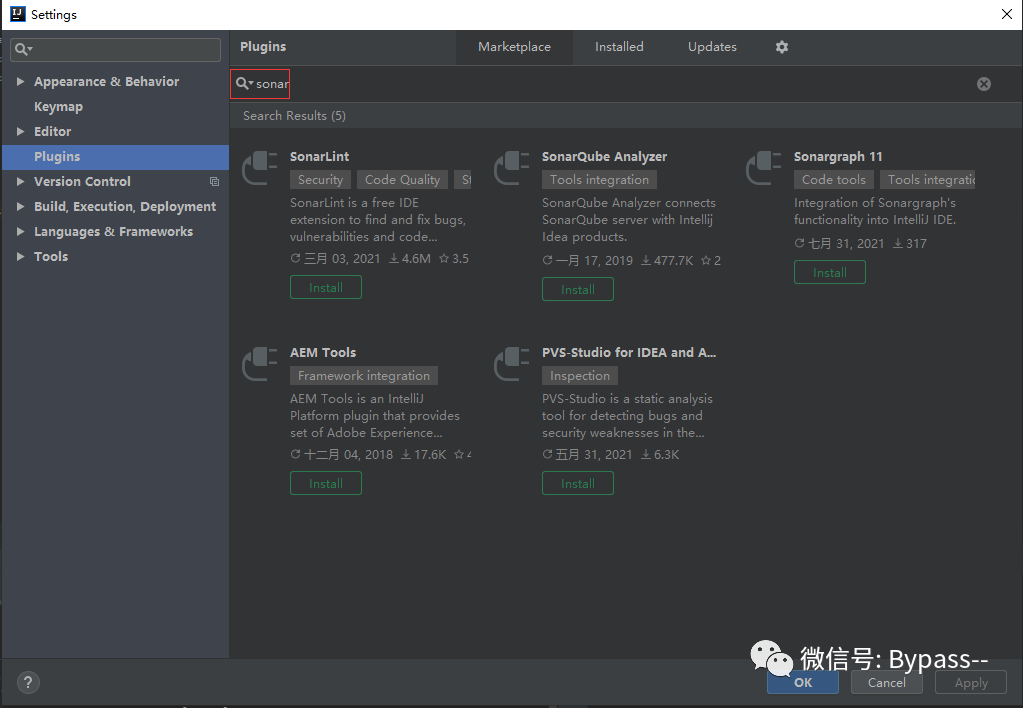
Task: Select Keymap in settings tree
Action: 58,106
